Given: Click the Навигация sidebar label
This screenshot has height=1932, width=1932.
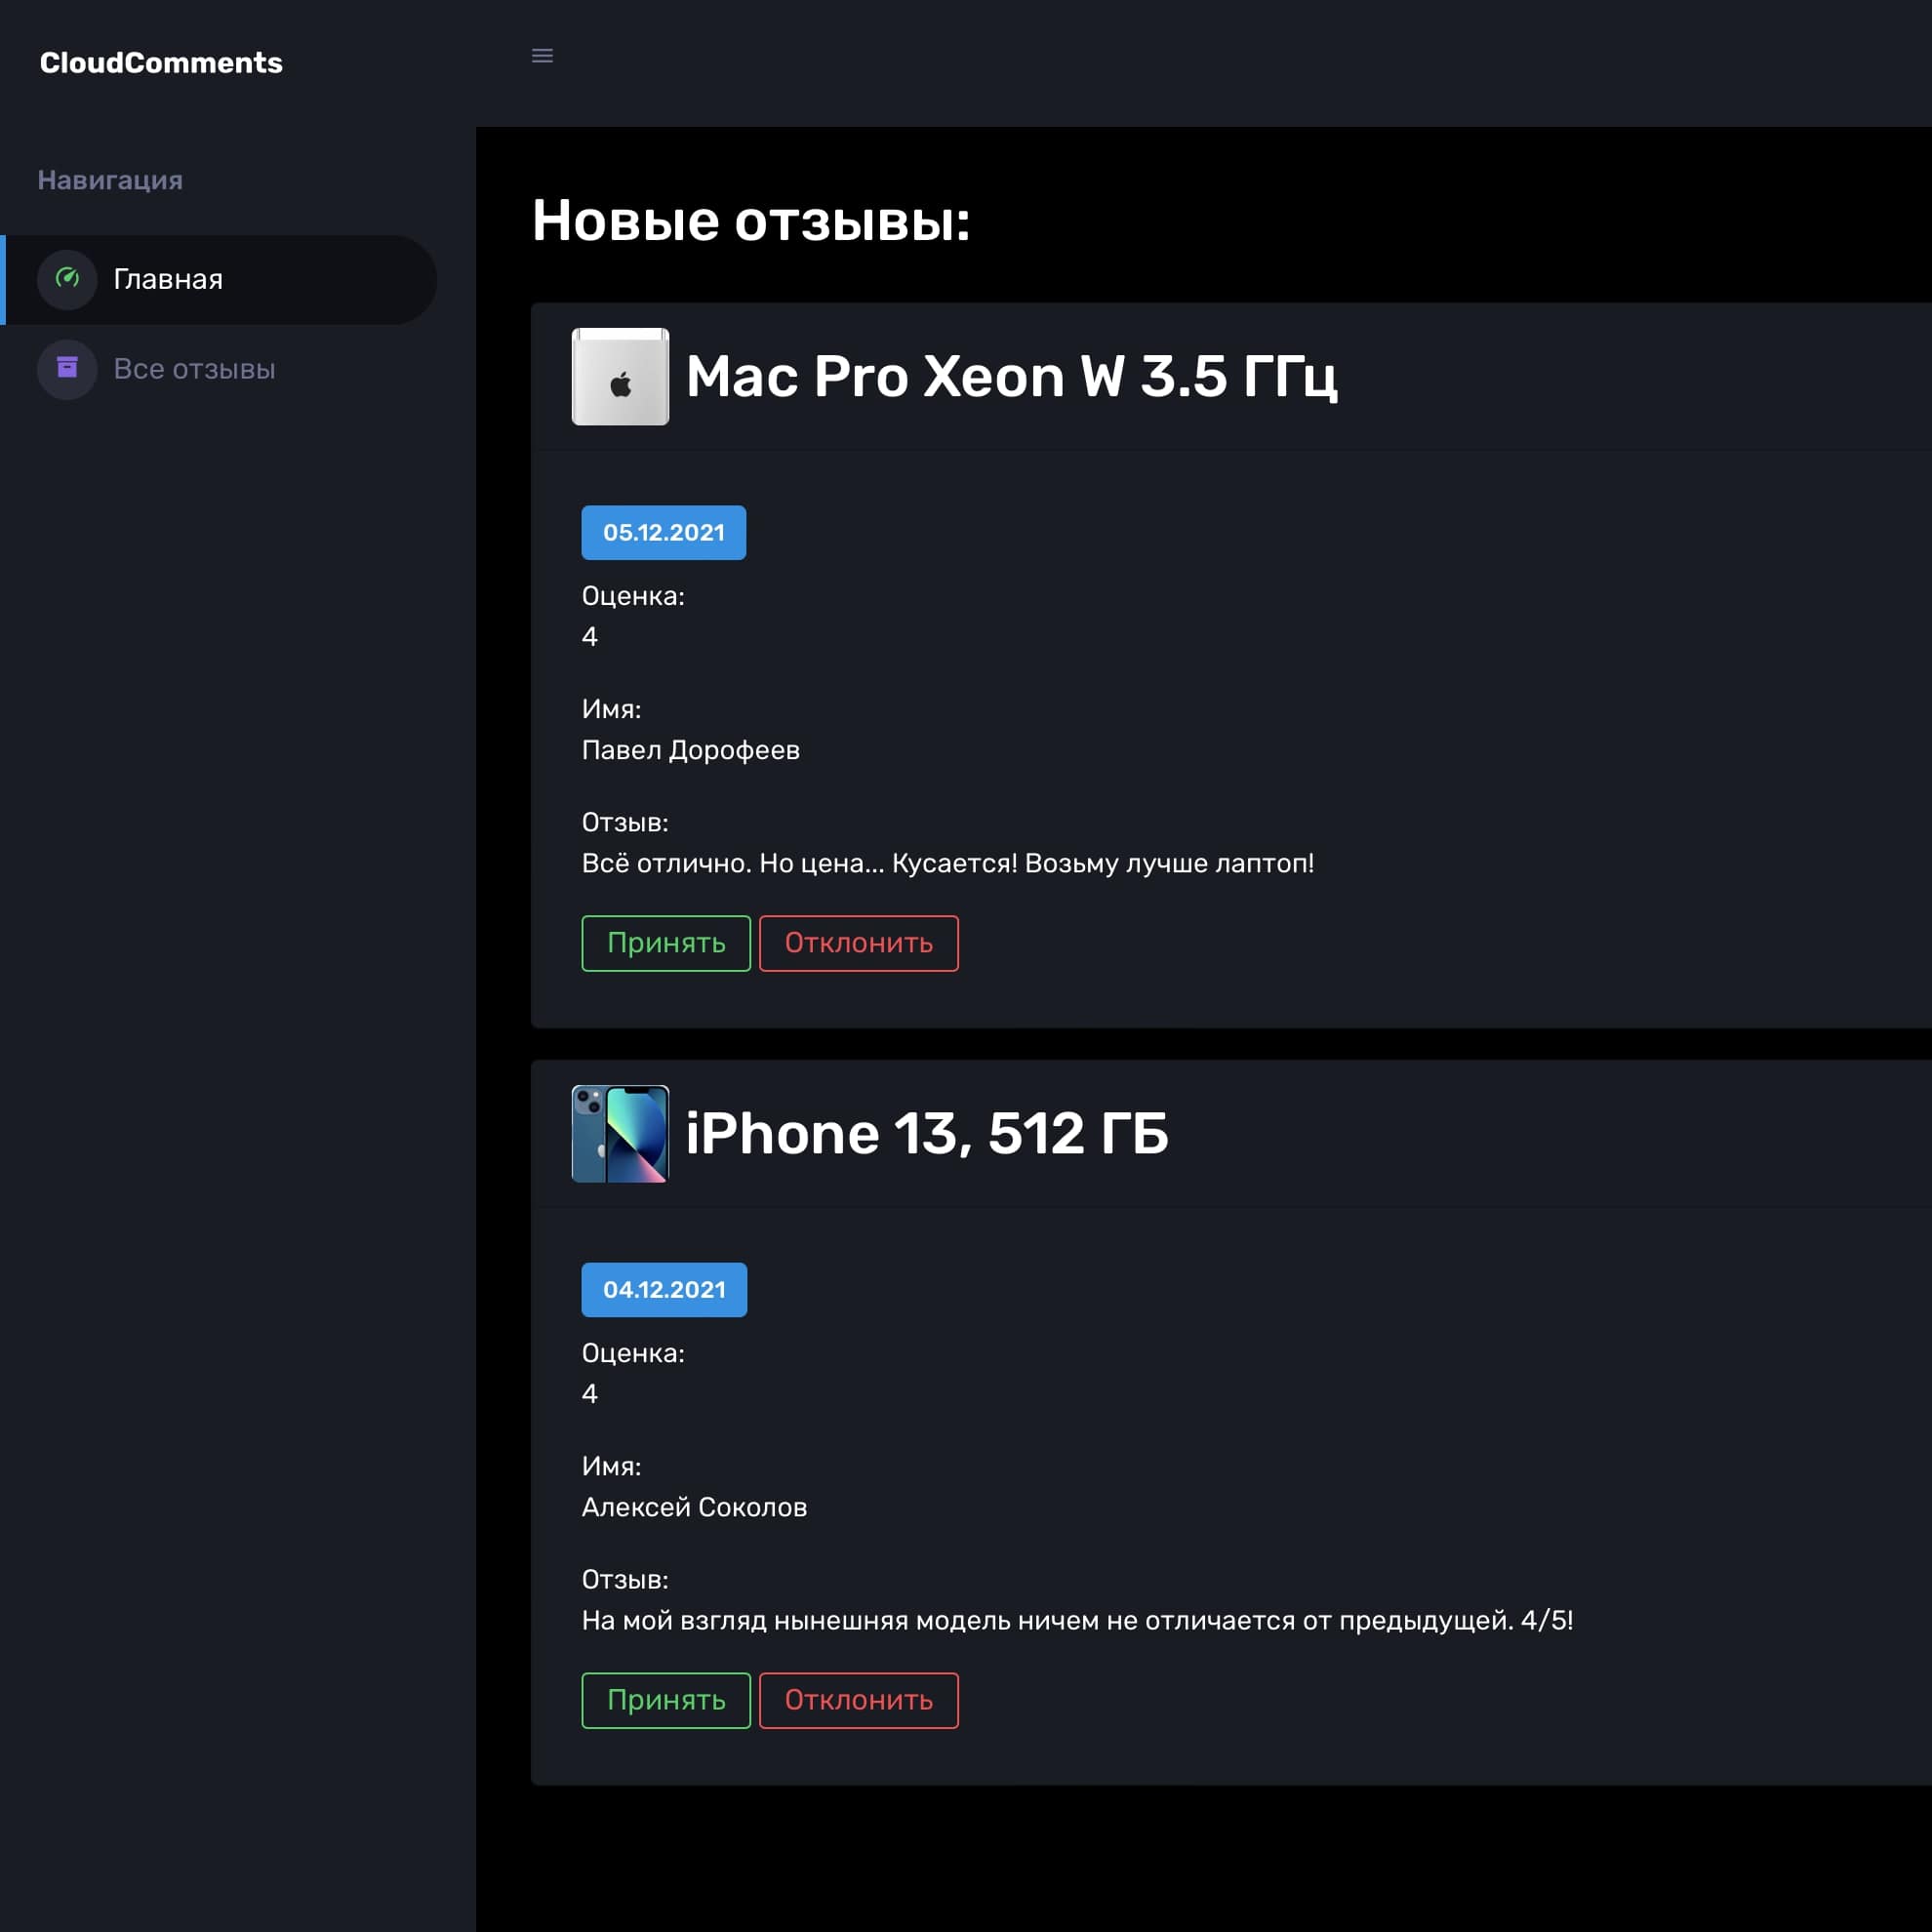Looking at the screenshot, I should pyautogui.click(x=110, y=181).
